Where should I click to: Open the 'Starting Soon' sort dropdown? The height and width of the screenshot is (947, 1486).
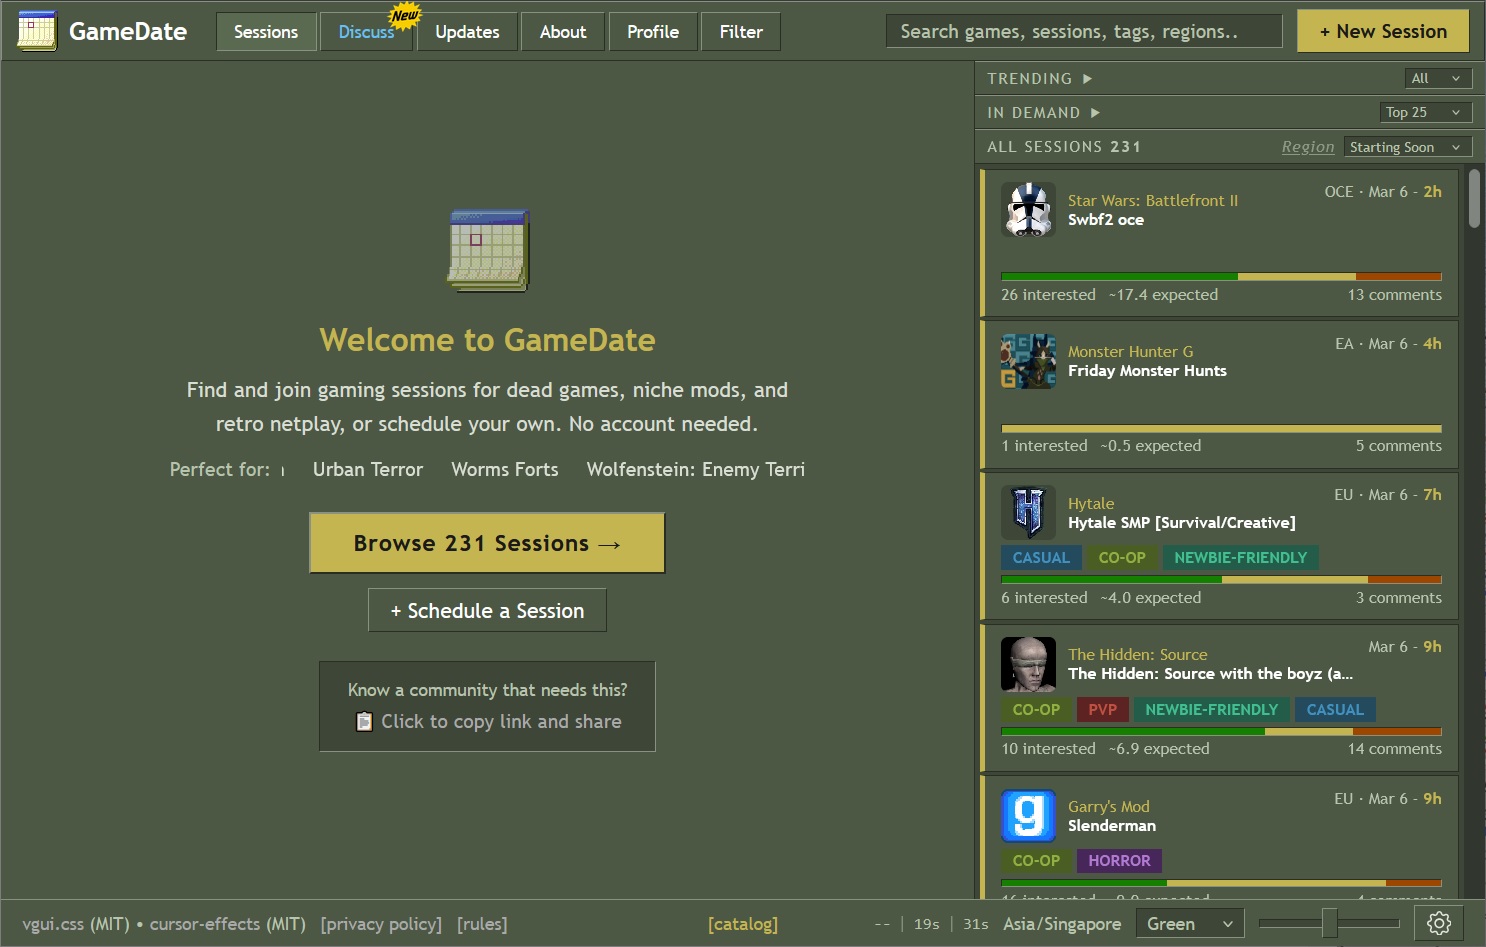(x=1407, y=146)
